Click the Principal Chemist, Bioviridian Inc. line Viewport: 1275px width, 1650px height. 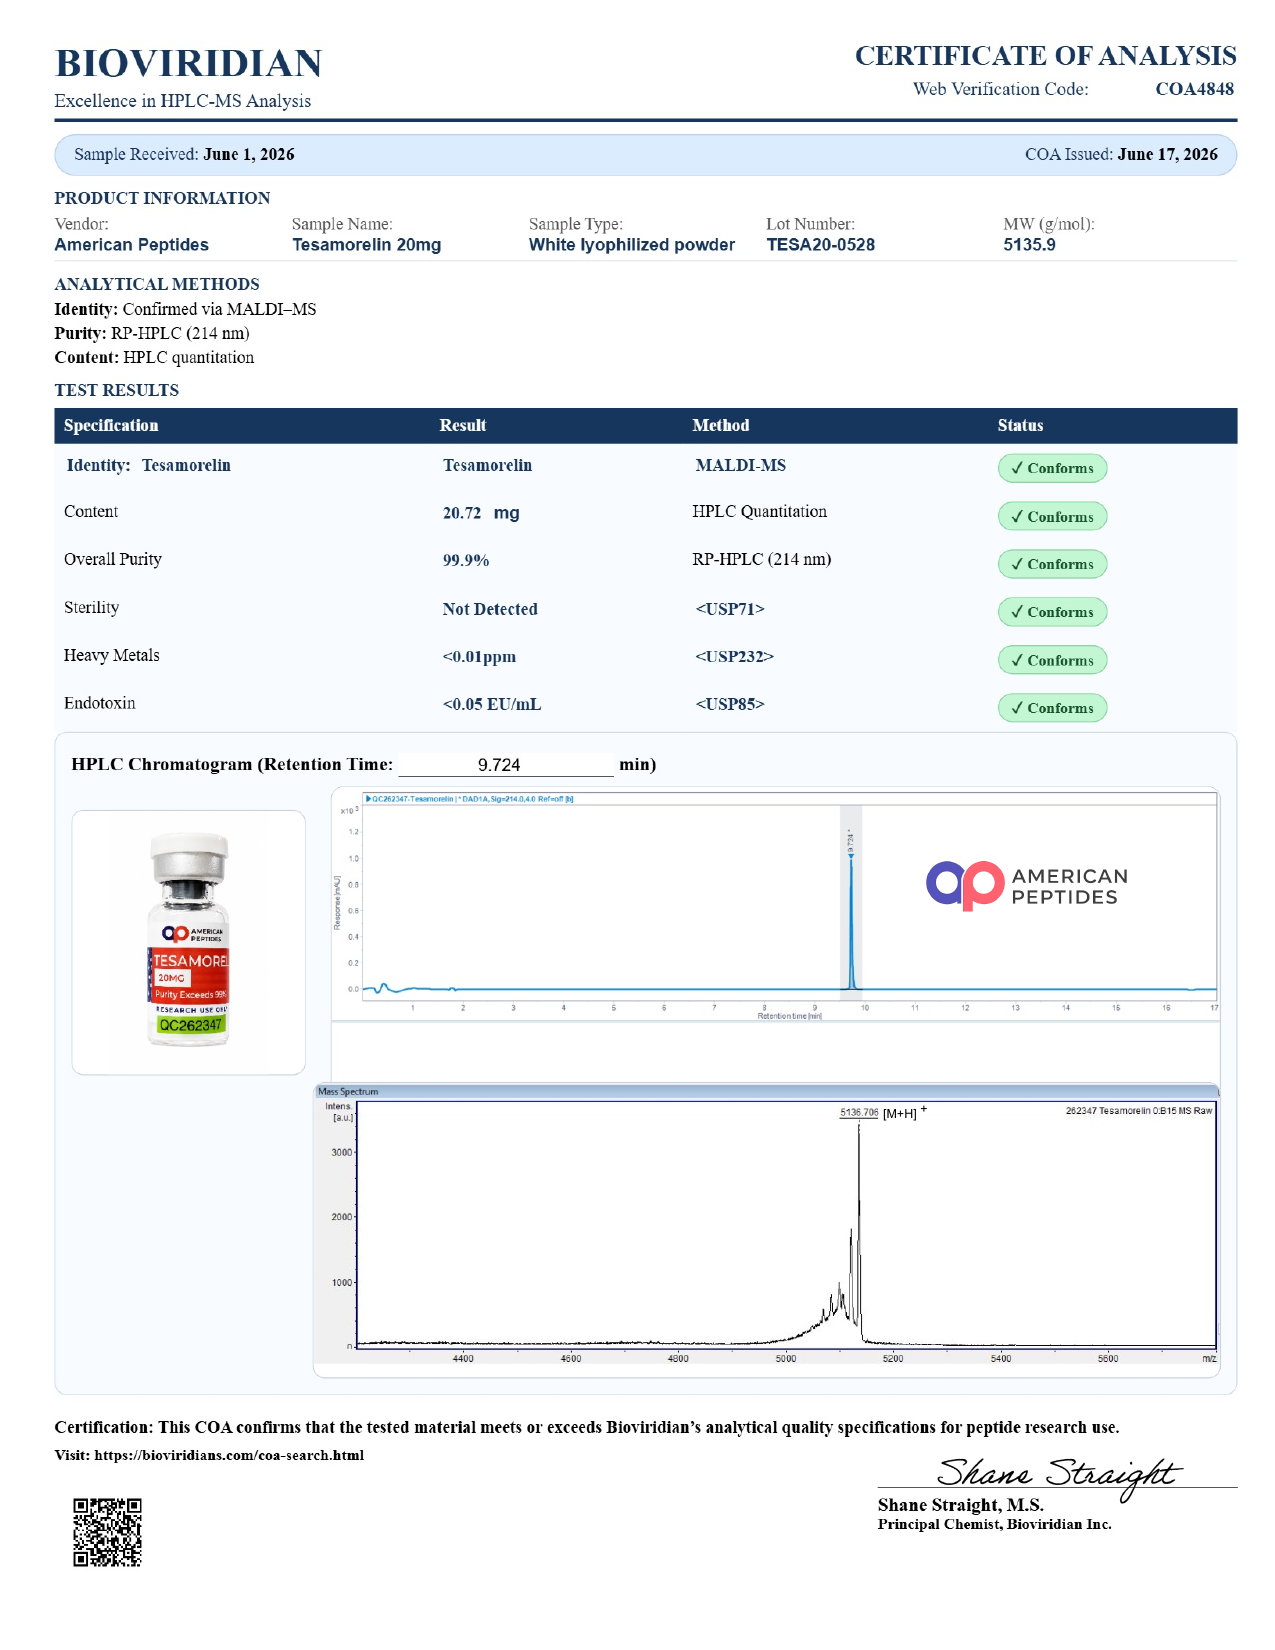click(995, 1524)
